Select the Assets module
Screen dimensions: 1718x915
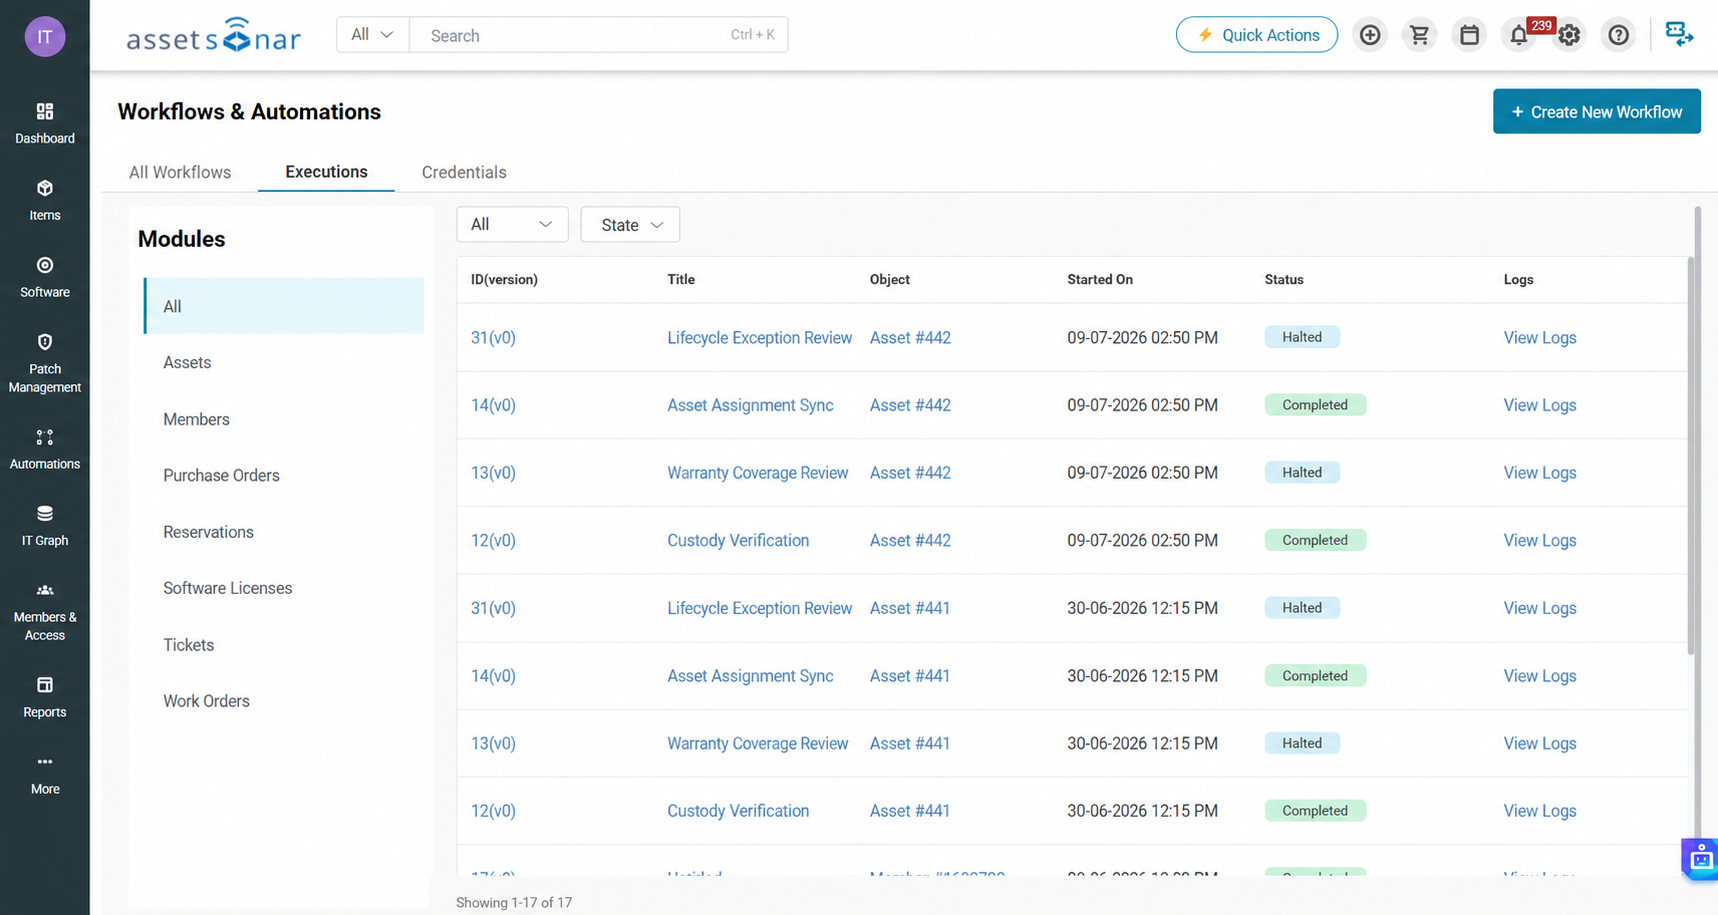(x=187, y=362)
